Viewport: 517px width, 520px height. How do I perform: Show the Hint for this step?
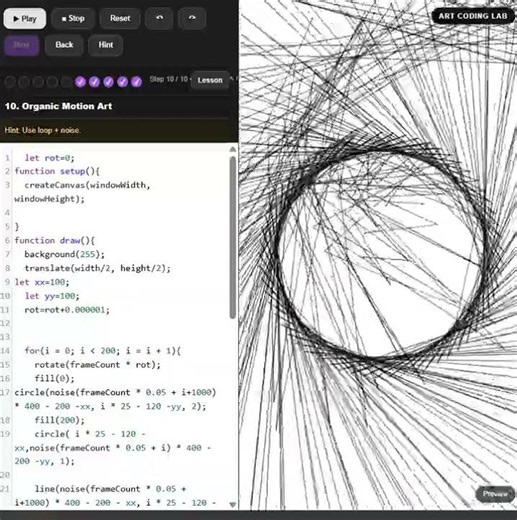point(106,45)
